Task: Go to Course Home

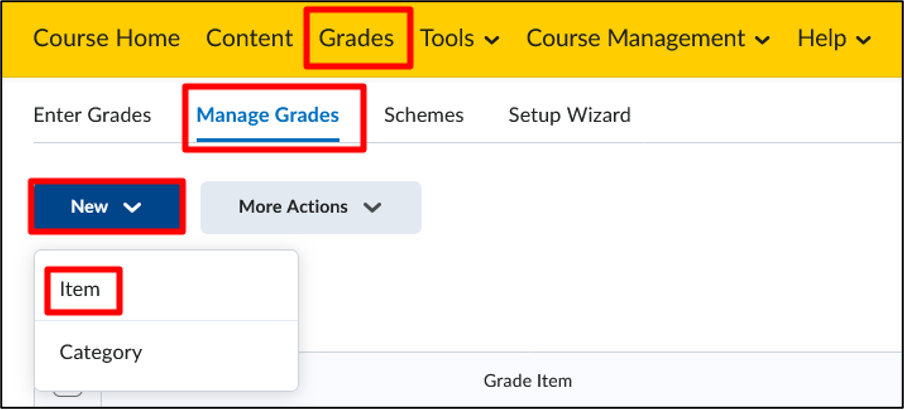Action: [x=107, y=39]
